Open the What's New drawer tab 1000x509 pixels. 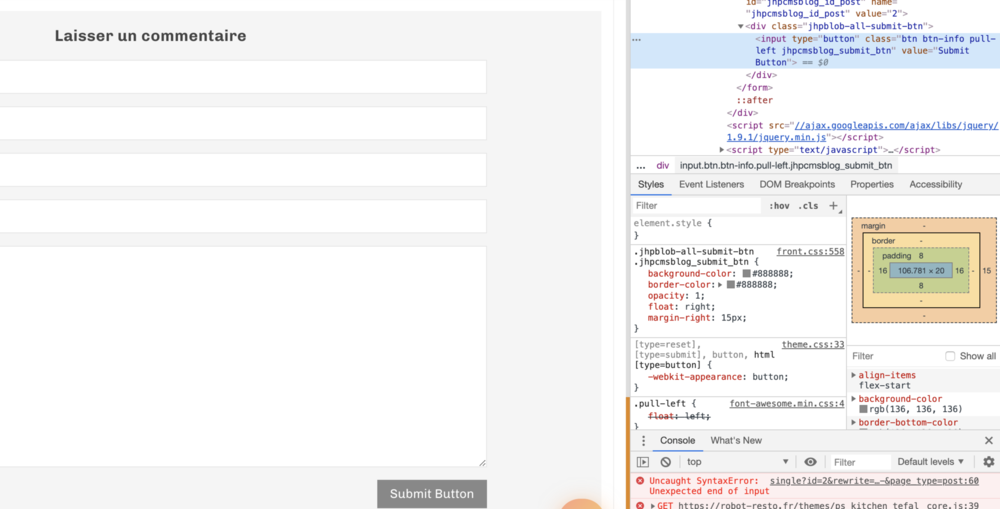pyautogui.click(x=735, y=440)
